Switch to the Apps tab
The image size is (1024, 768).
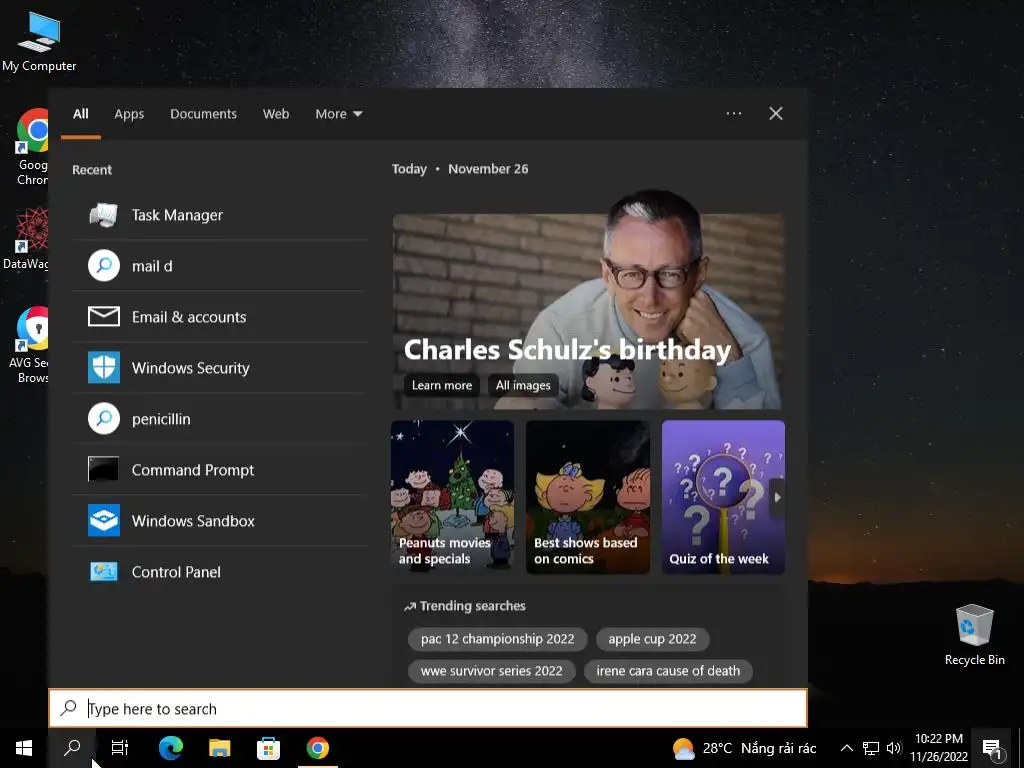coord(129,114)
